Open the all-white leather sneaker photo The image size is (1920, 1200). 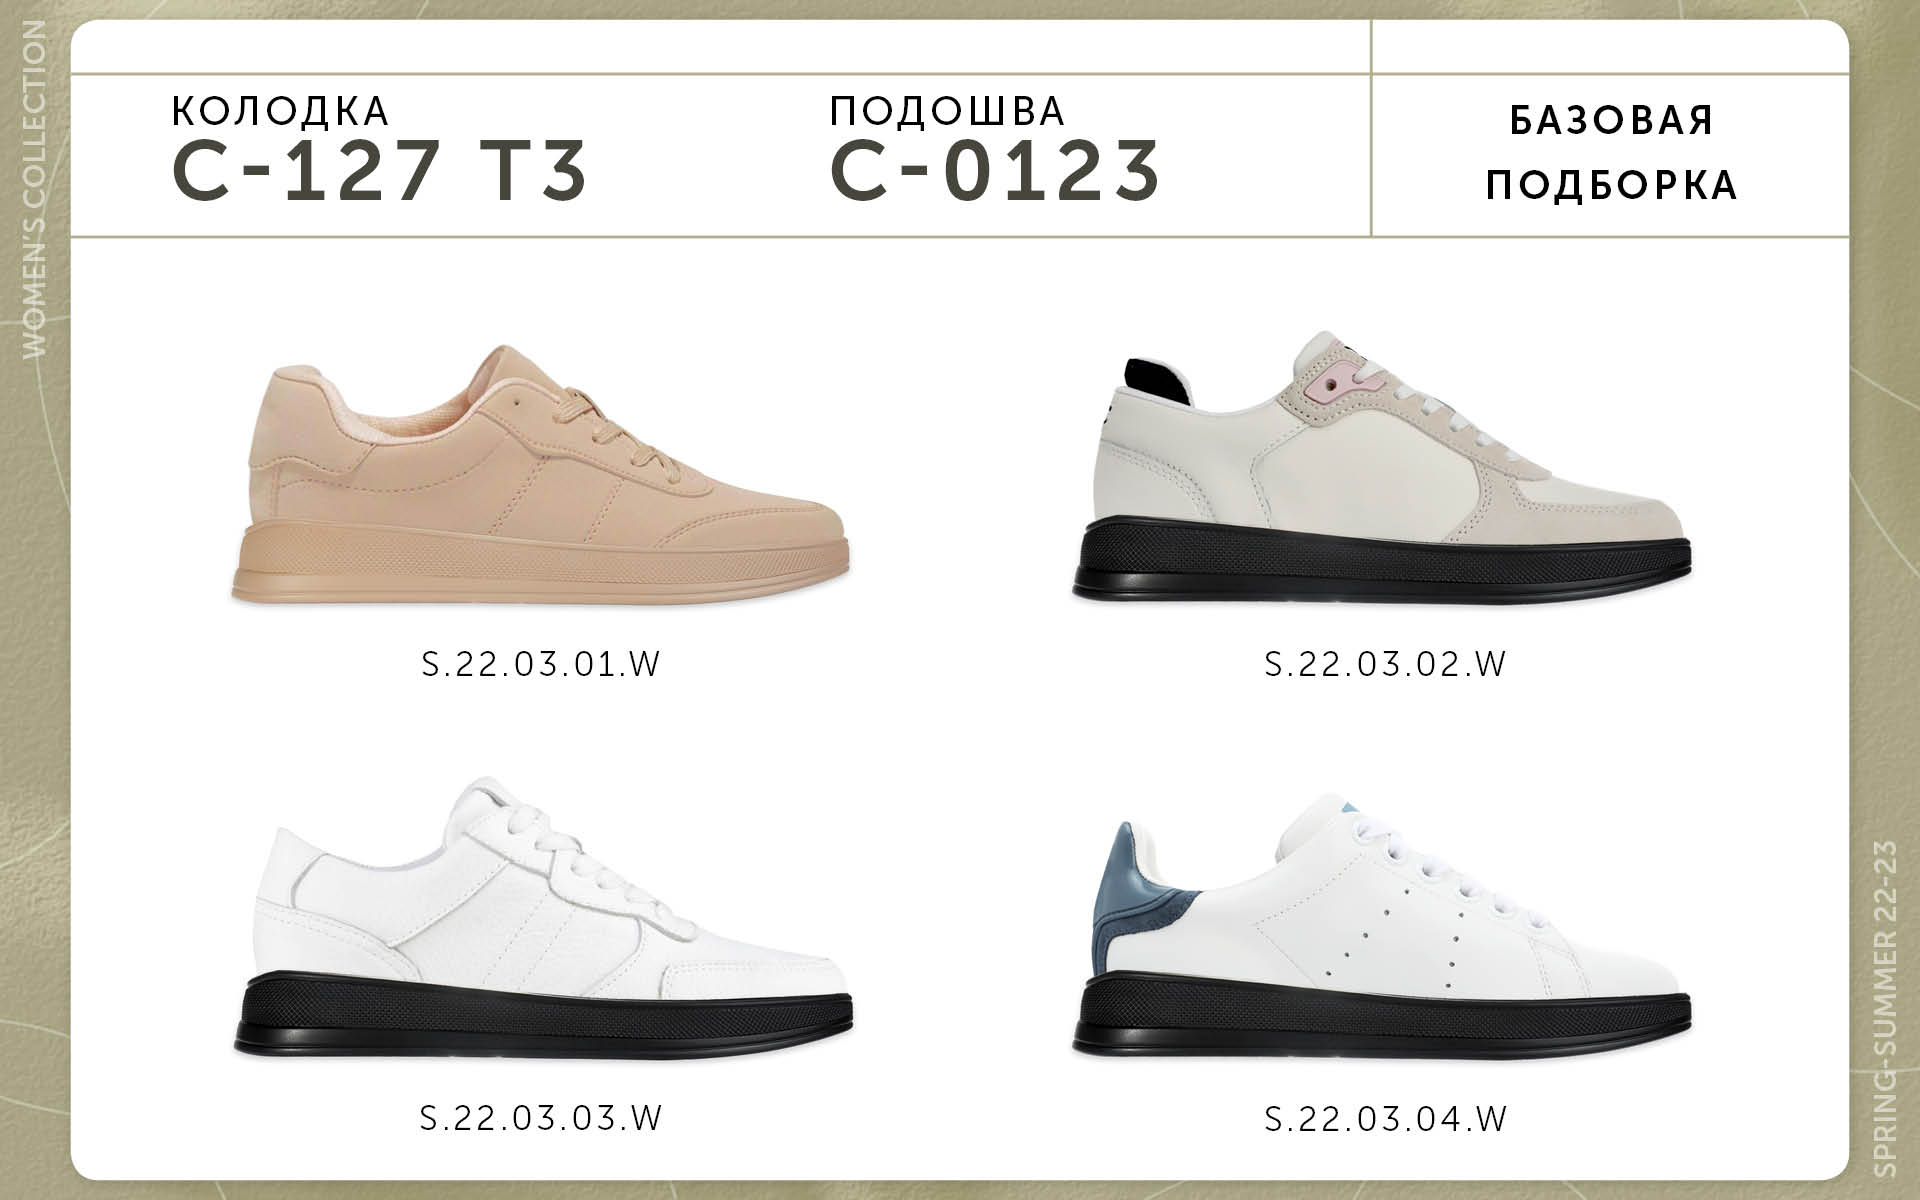[545, 915]
